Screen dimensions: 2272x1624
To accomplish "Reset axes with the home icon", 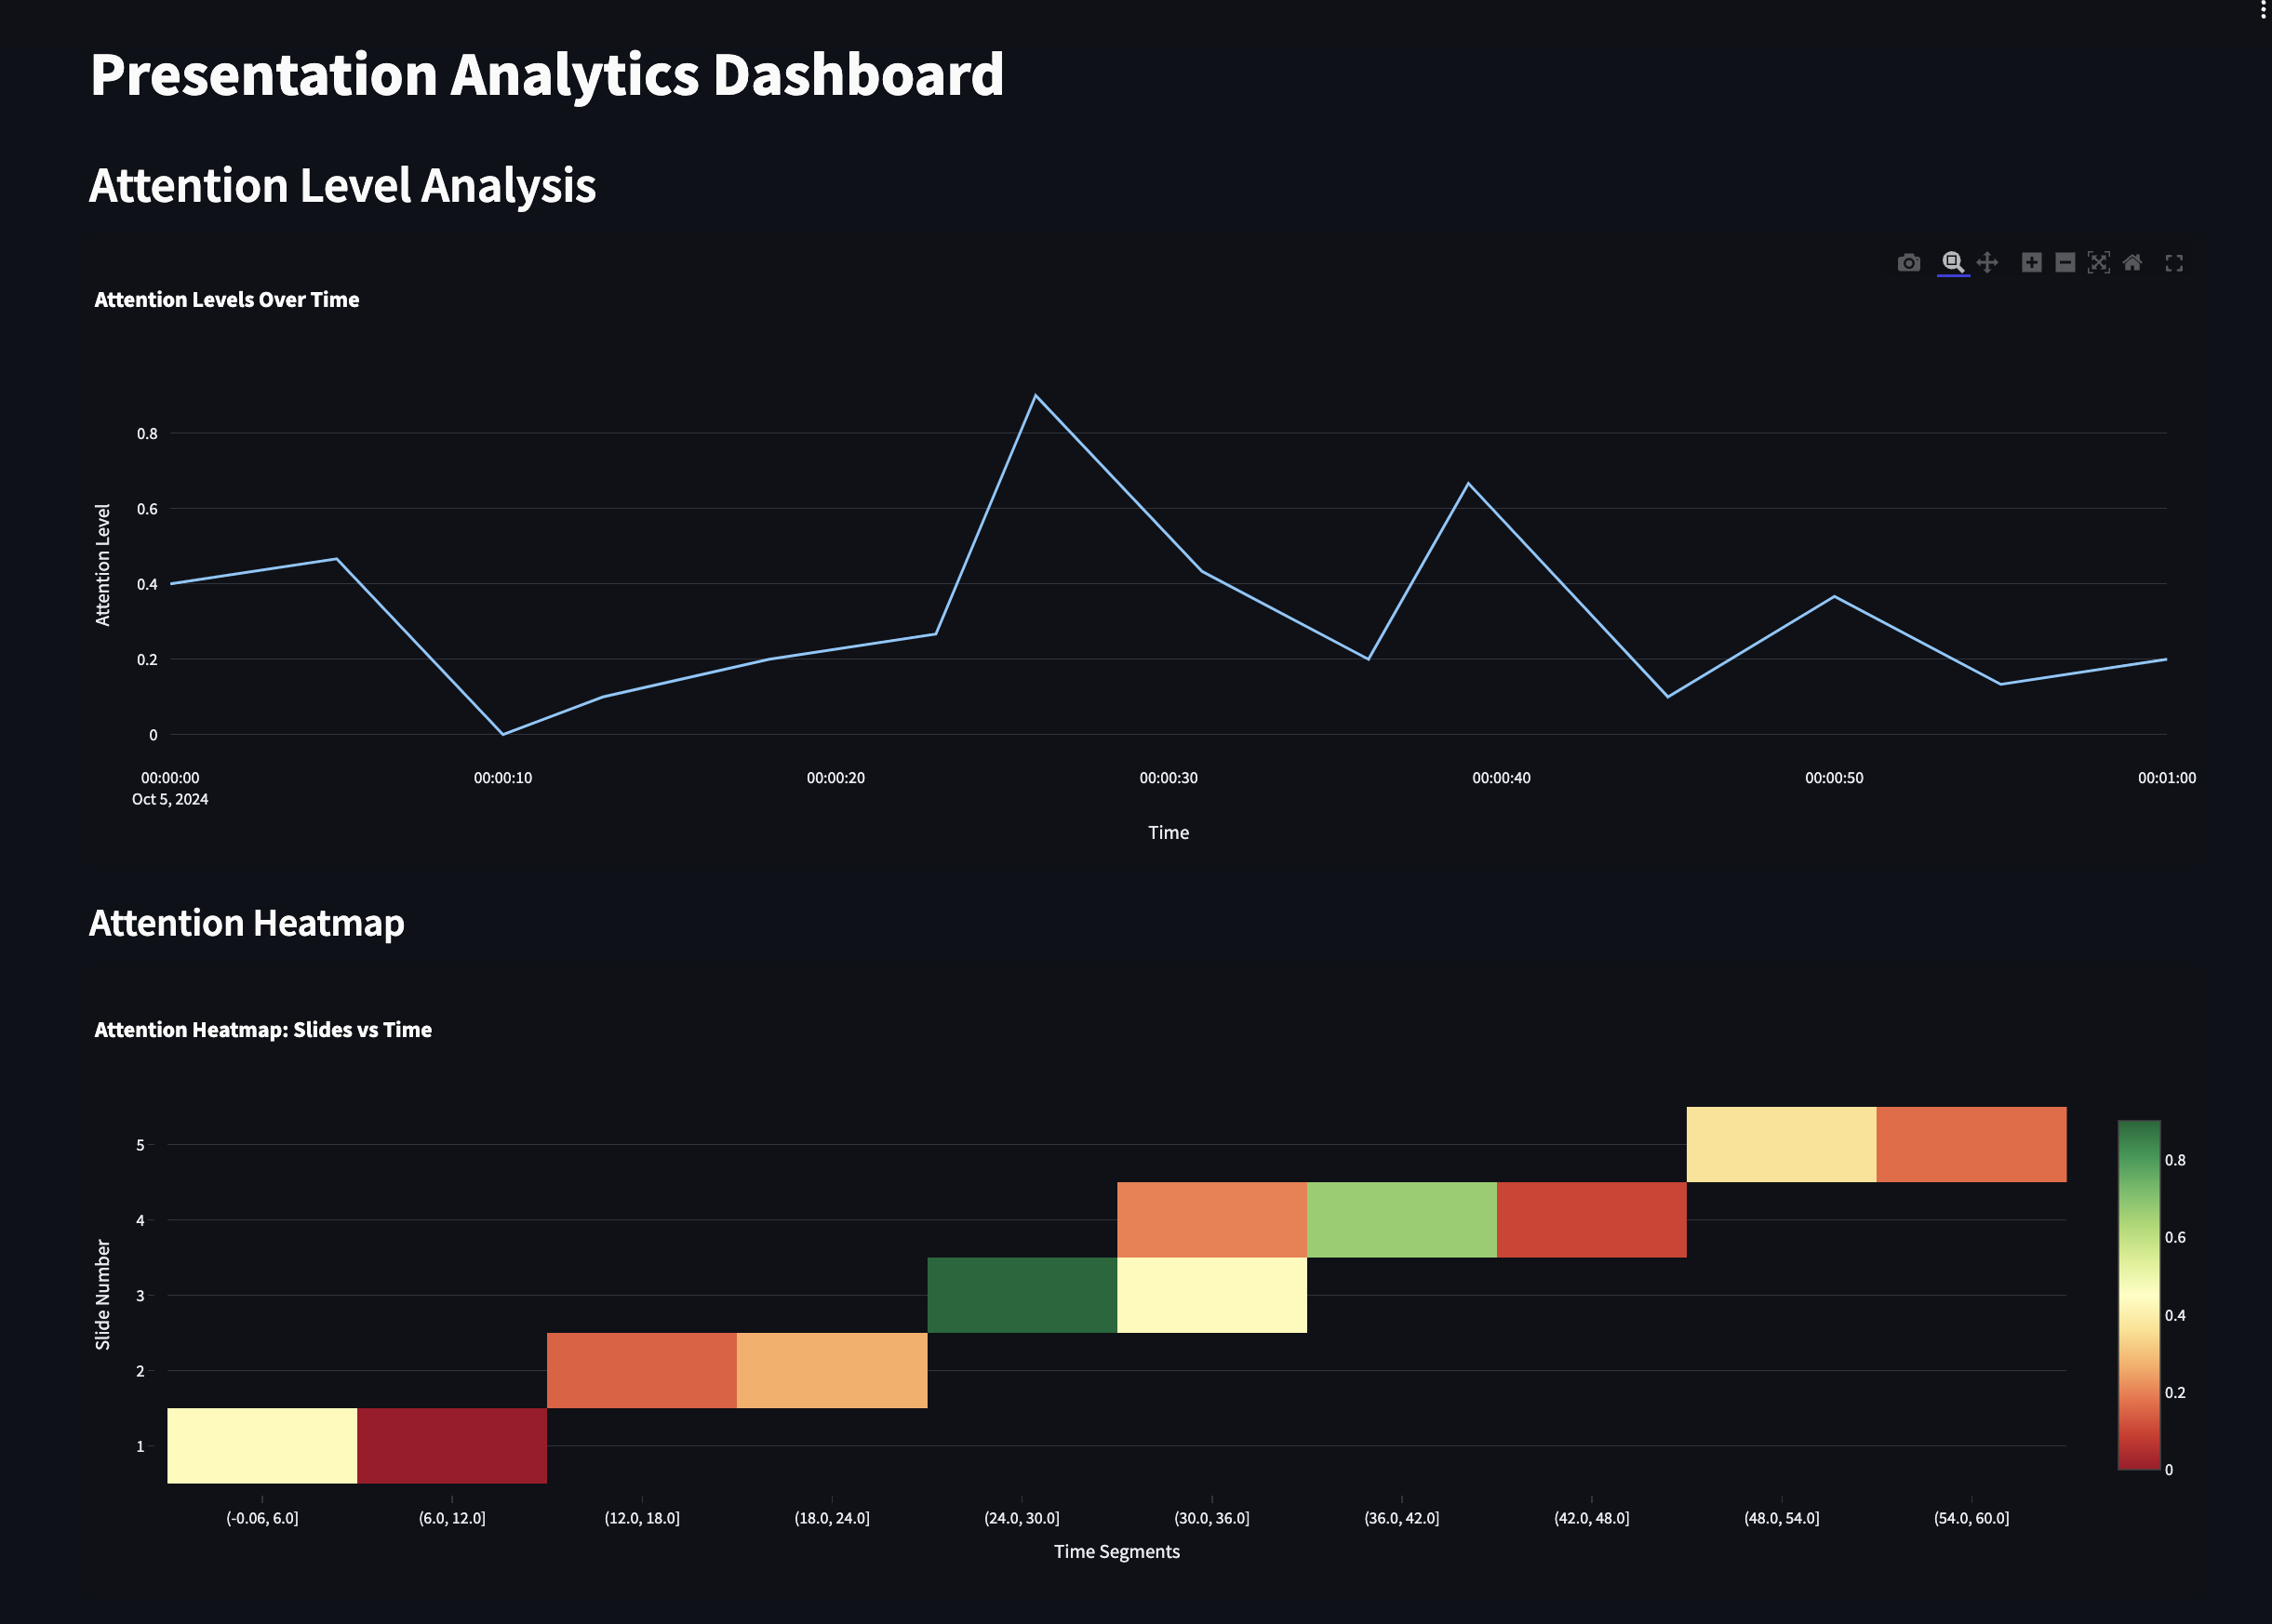I will pyautogui.click(x=2132, y=262).
